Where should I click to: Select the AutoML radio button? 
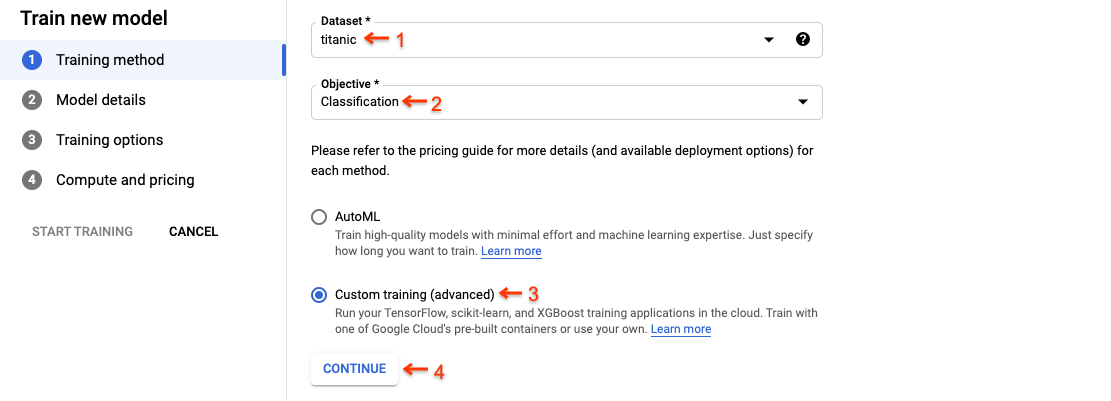[x=319, y=216]
